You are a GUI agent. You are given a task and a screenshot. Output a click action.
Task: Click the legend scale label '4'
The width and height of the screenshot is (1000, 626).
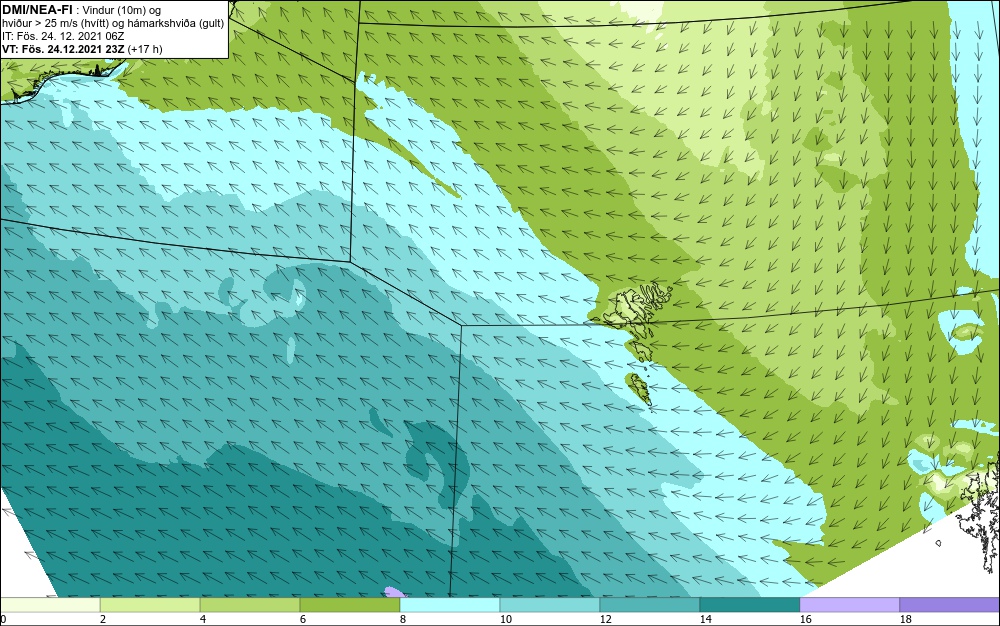pos(203,619)
